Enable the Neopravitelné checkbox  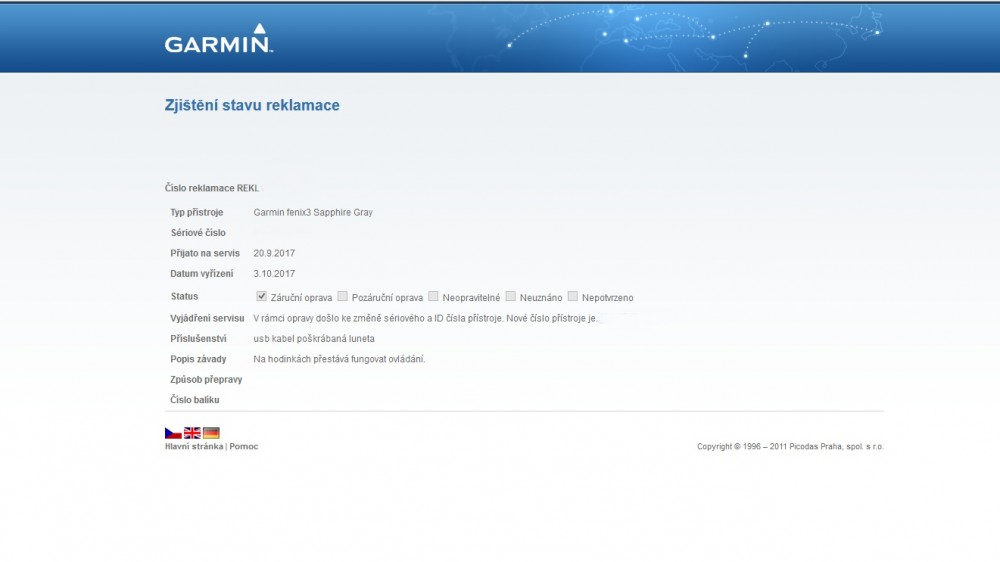click(434, 296)
